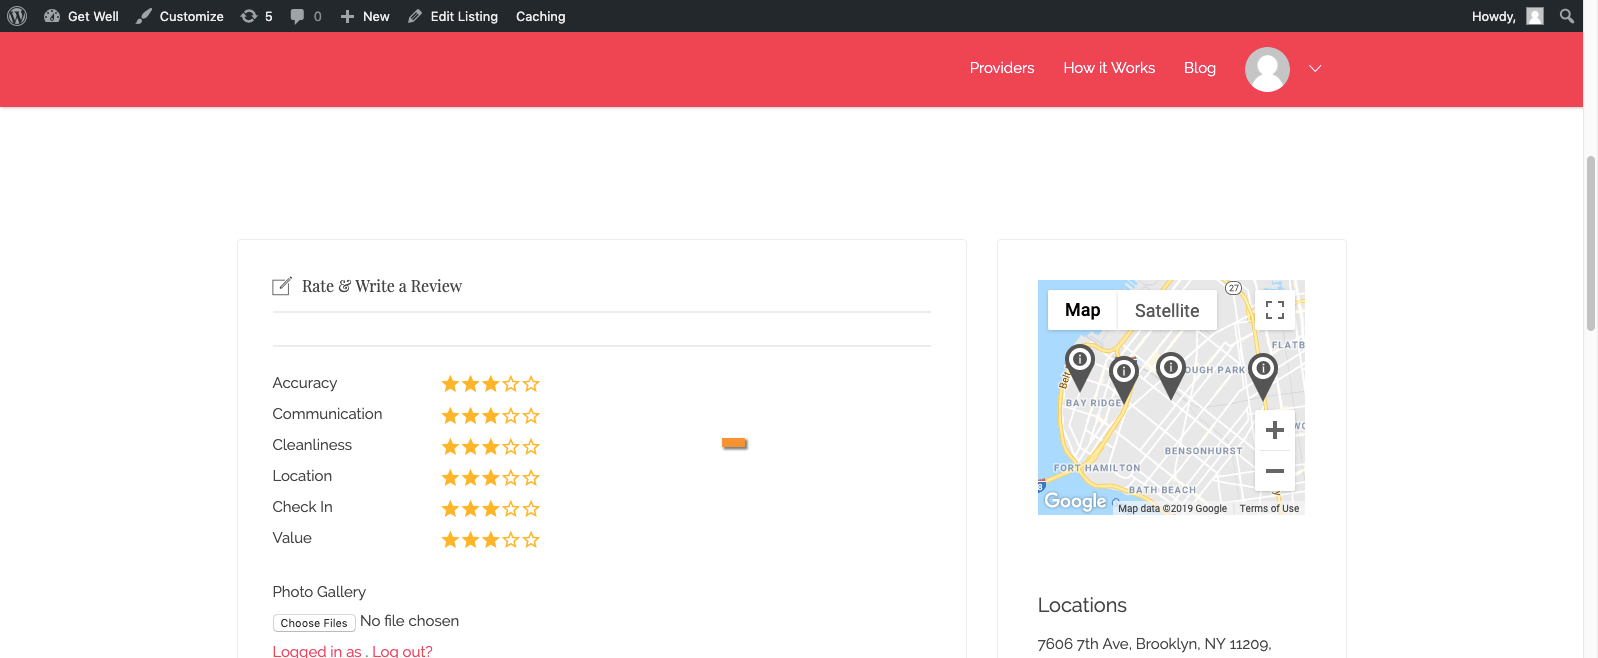Select the leftmost map marker near Belt Parkway

pos(1080,366)
